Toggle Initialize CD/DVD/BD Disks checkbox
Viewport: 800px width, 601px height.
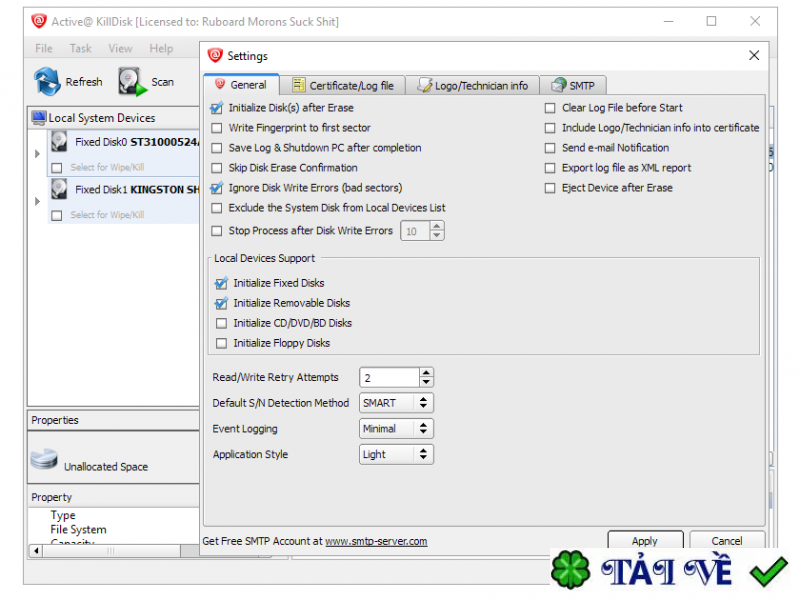pyautogui.click(x=222, y=323)
